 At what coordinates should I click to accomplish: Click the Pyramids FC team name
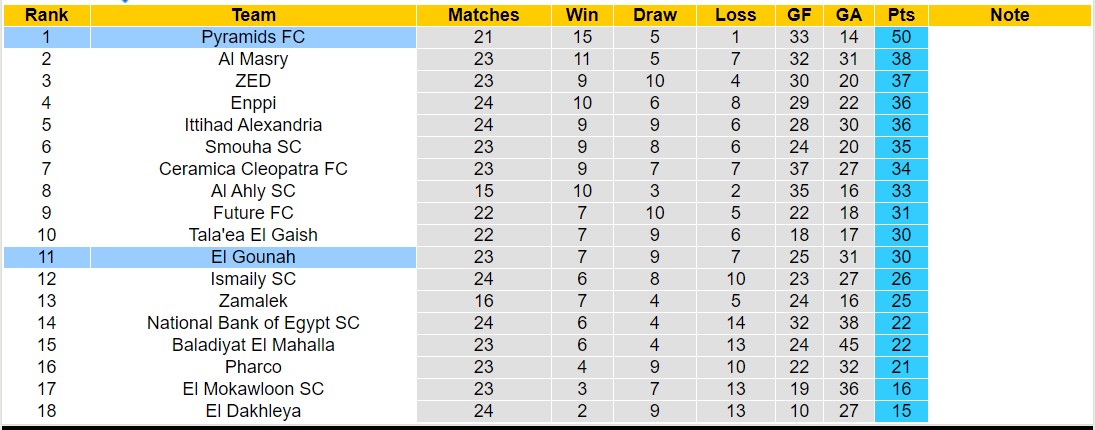pos(253,37)
